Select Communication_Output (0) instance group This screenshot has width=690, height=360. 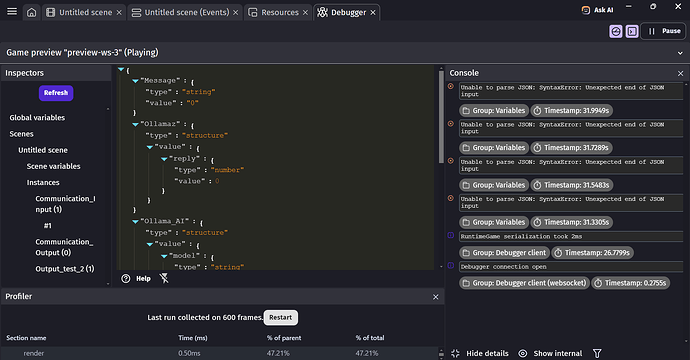[x=64, y=247]
